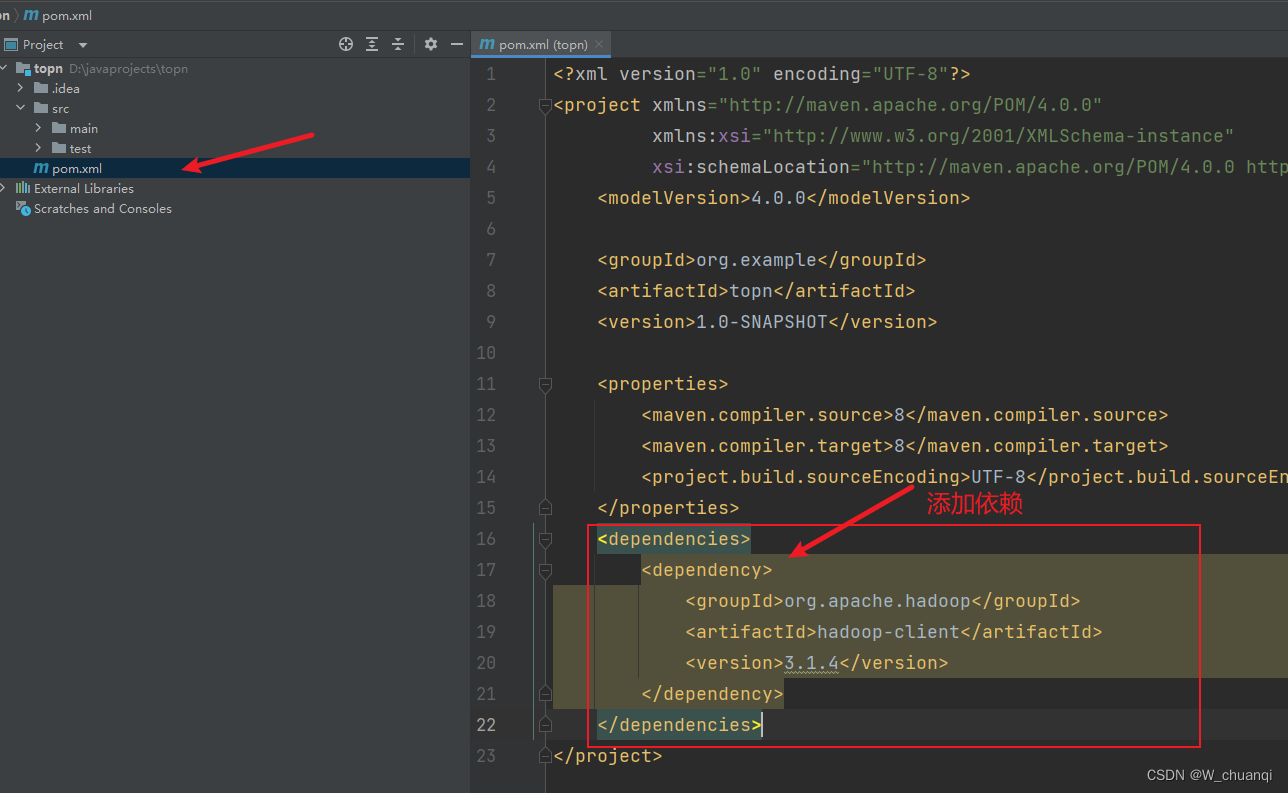Click the topn module folder icon
This screenshot has height=793, width=1288.
click(x=23, y=69)
